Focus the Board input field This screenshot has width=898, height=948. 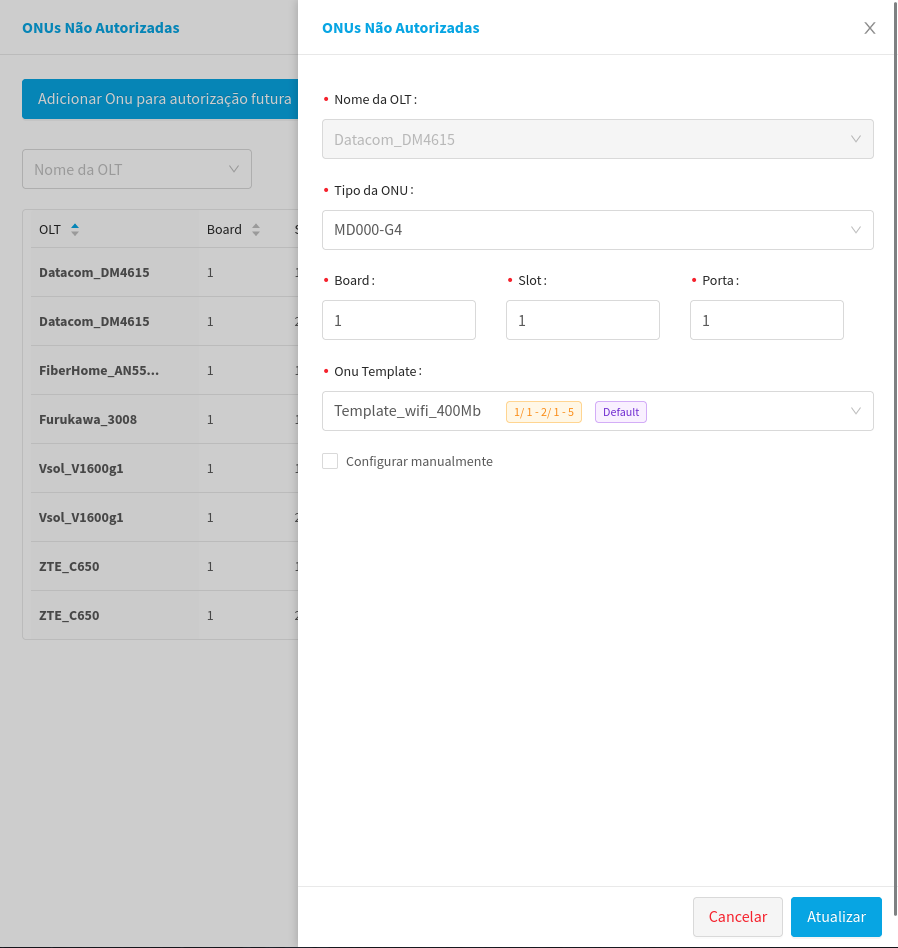coord(398,320)
